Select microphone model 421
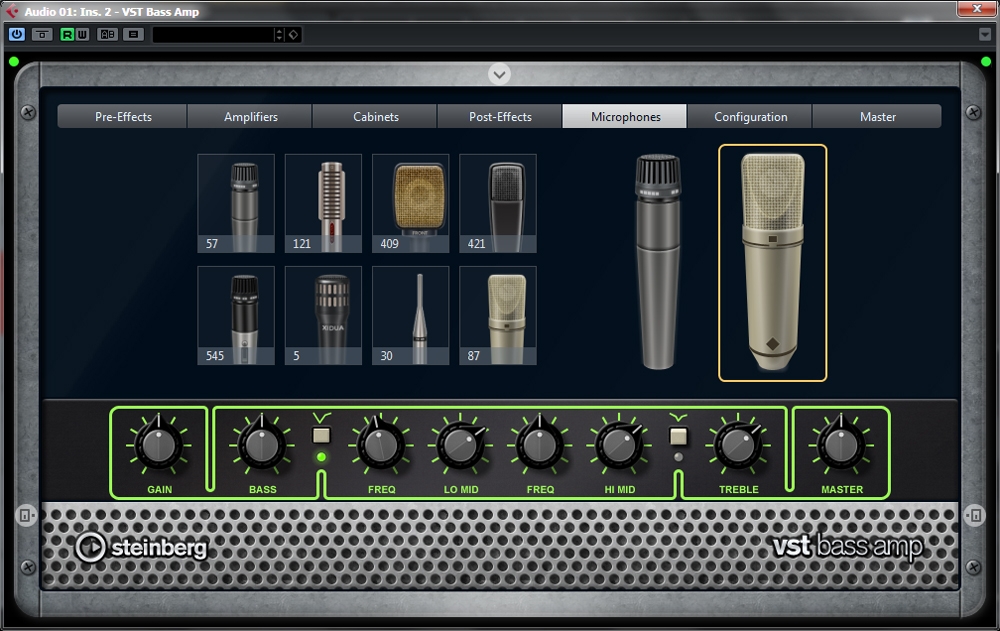Image resolution: width=1000 pixels, height=631 pixels. (498, 204)
